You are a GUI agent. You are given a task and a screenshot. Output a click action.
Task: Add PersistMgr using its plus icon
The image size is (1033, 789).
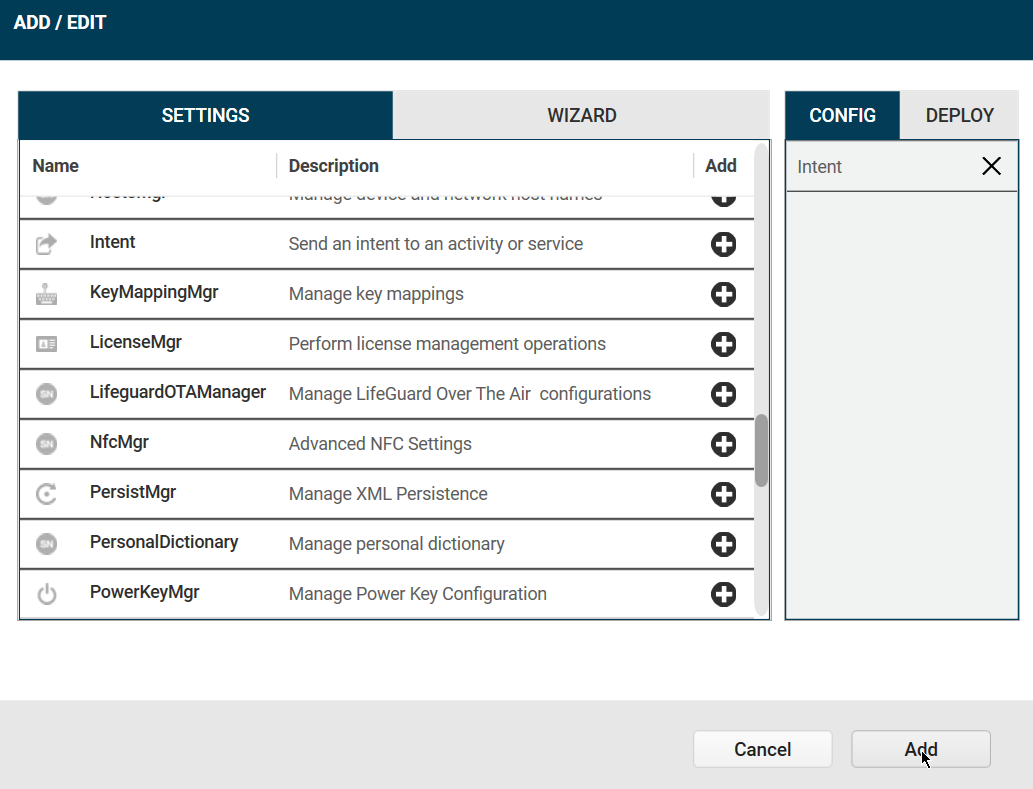(x=723, y=494)
